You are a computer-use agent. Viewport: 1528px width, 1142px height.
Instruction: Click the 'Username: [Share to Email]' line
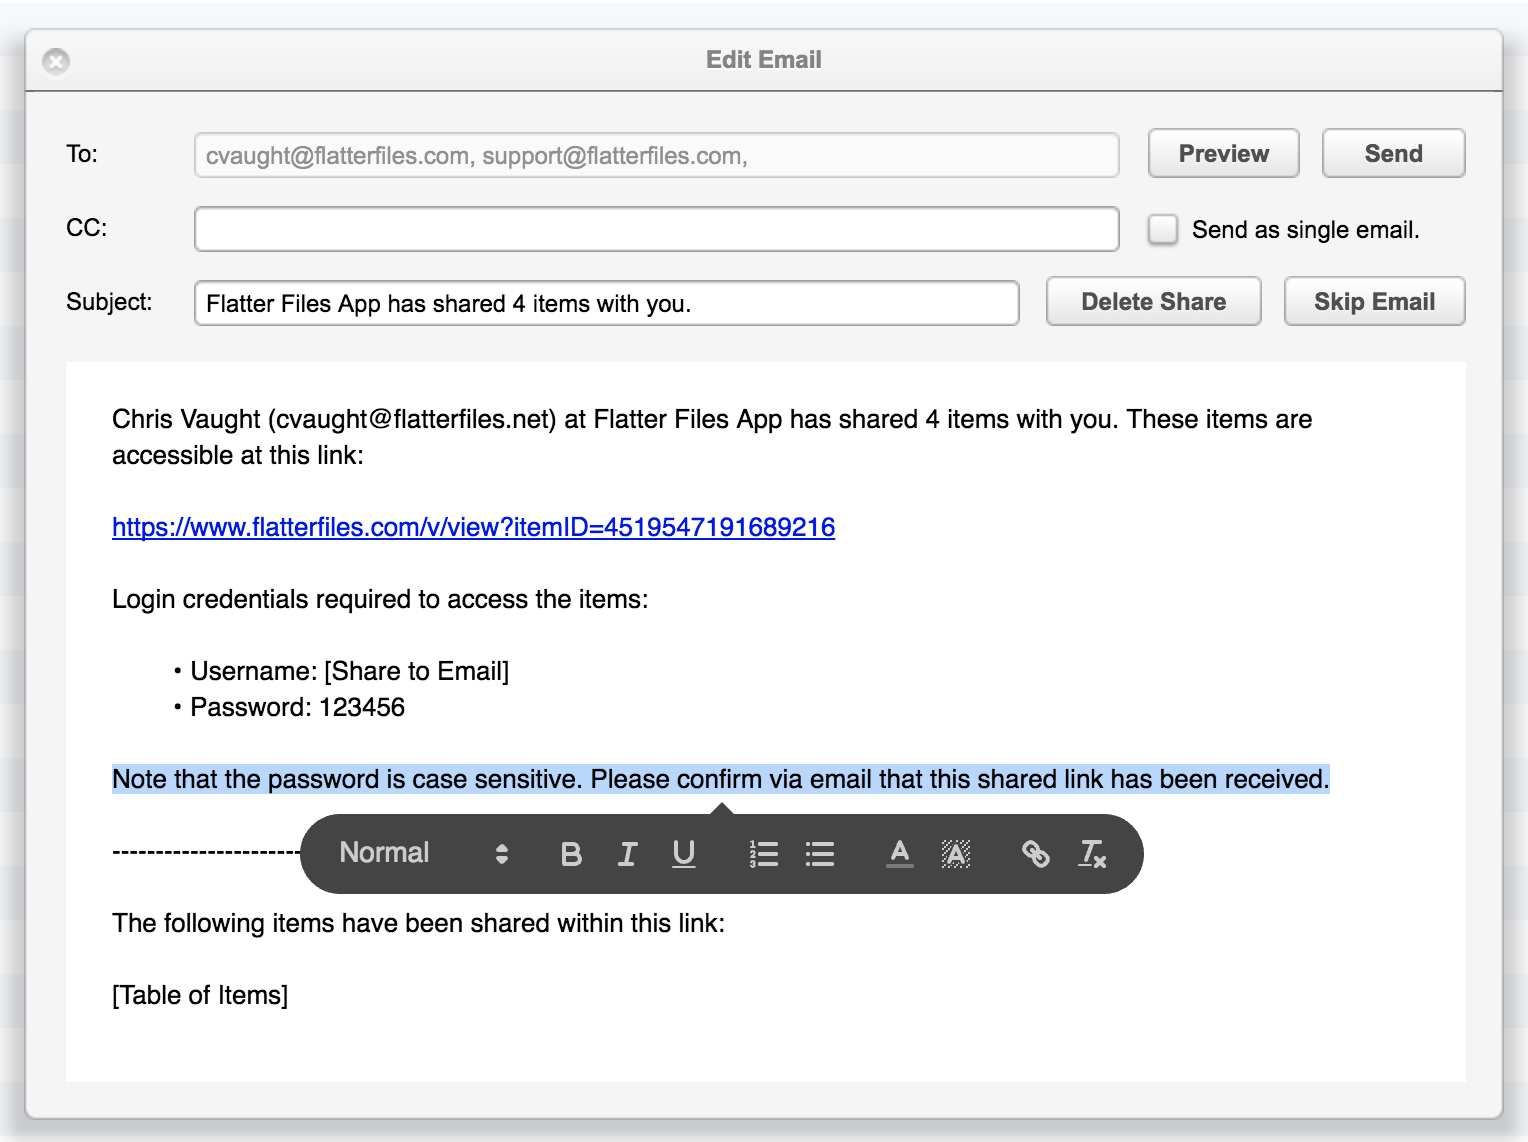pos(349,671)
